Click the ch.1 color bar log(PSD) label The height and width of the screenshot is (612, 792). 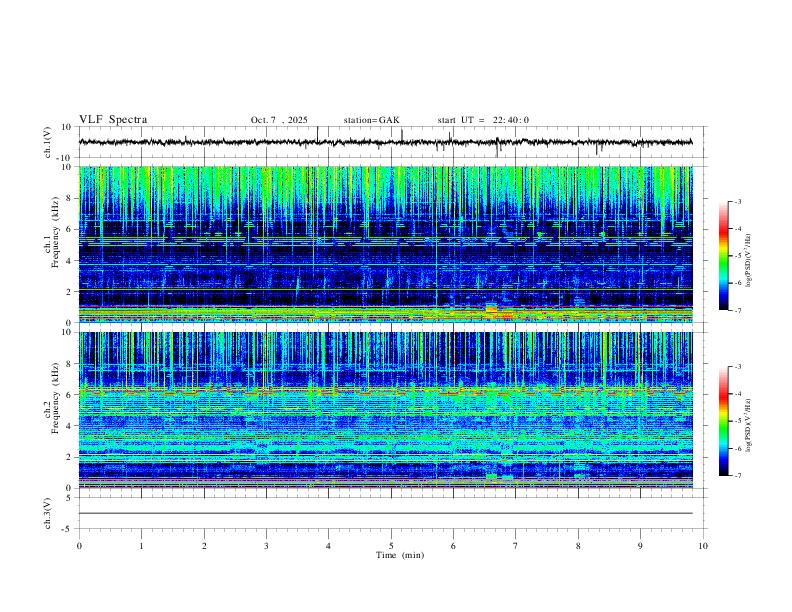[x=749, y=260]
